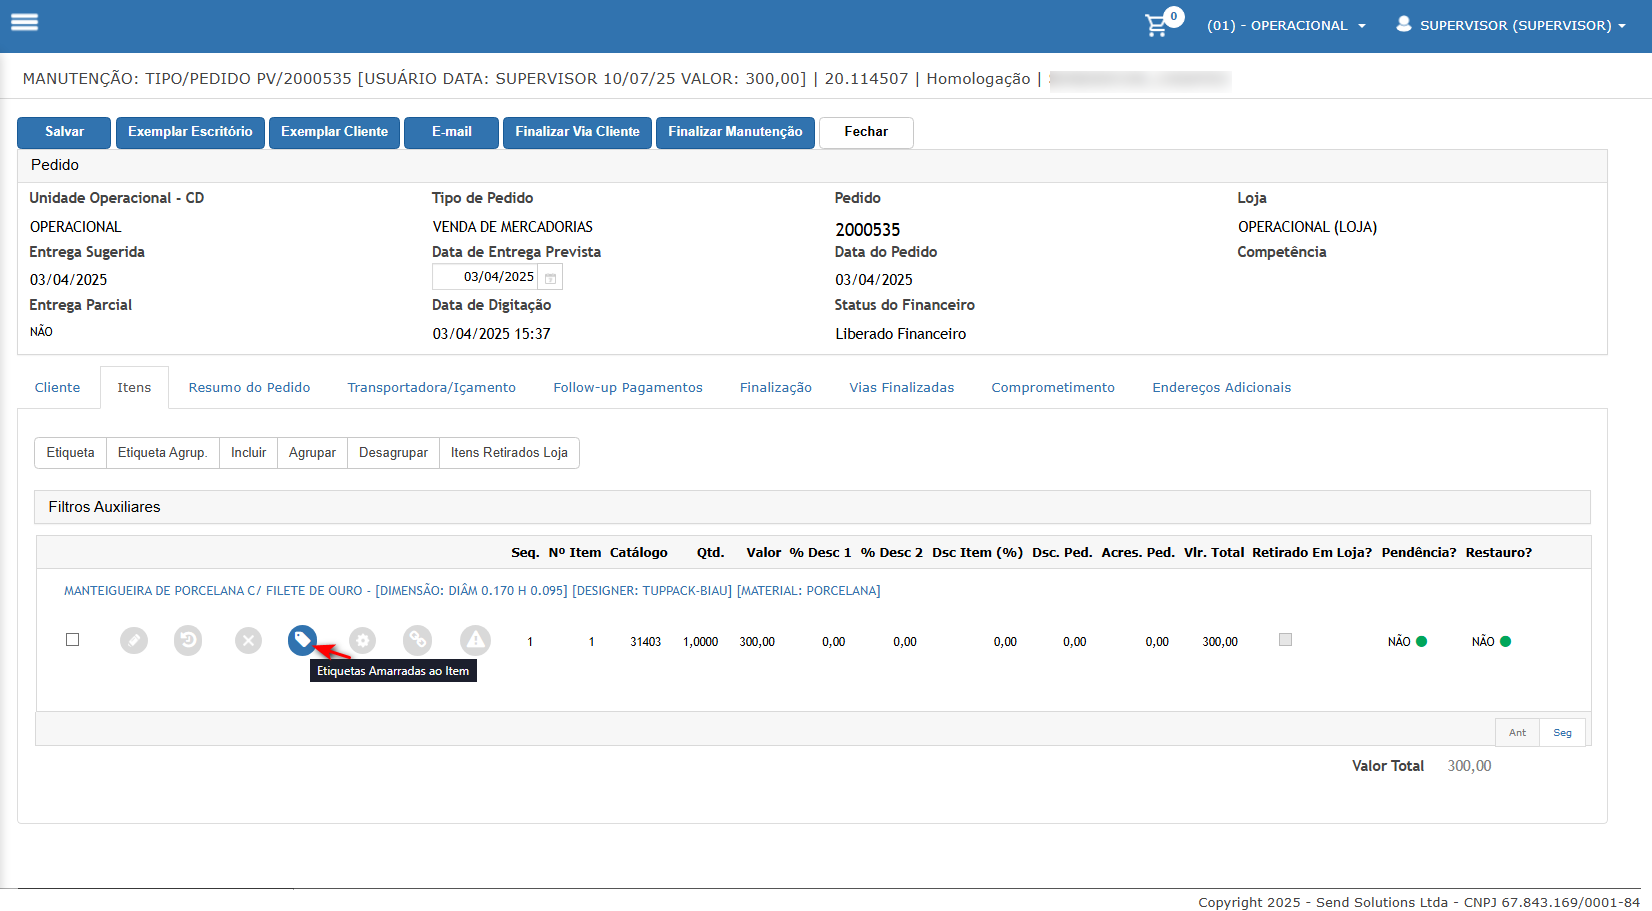
Task: Click Vlr. Total column header
Action: [1214, 553]
